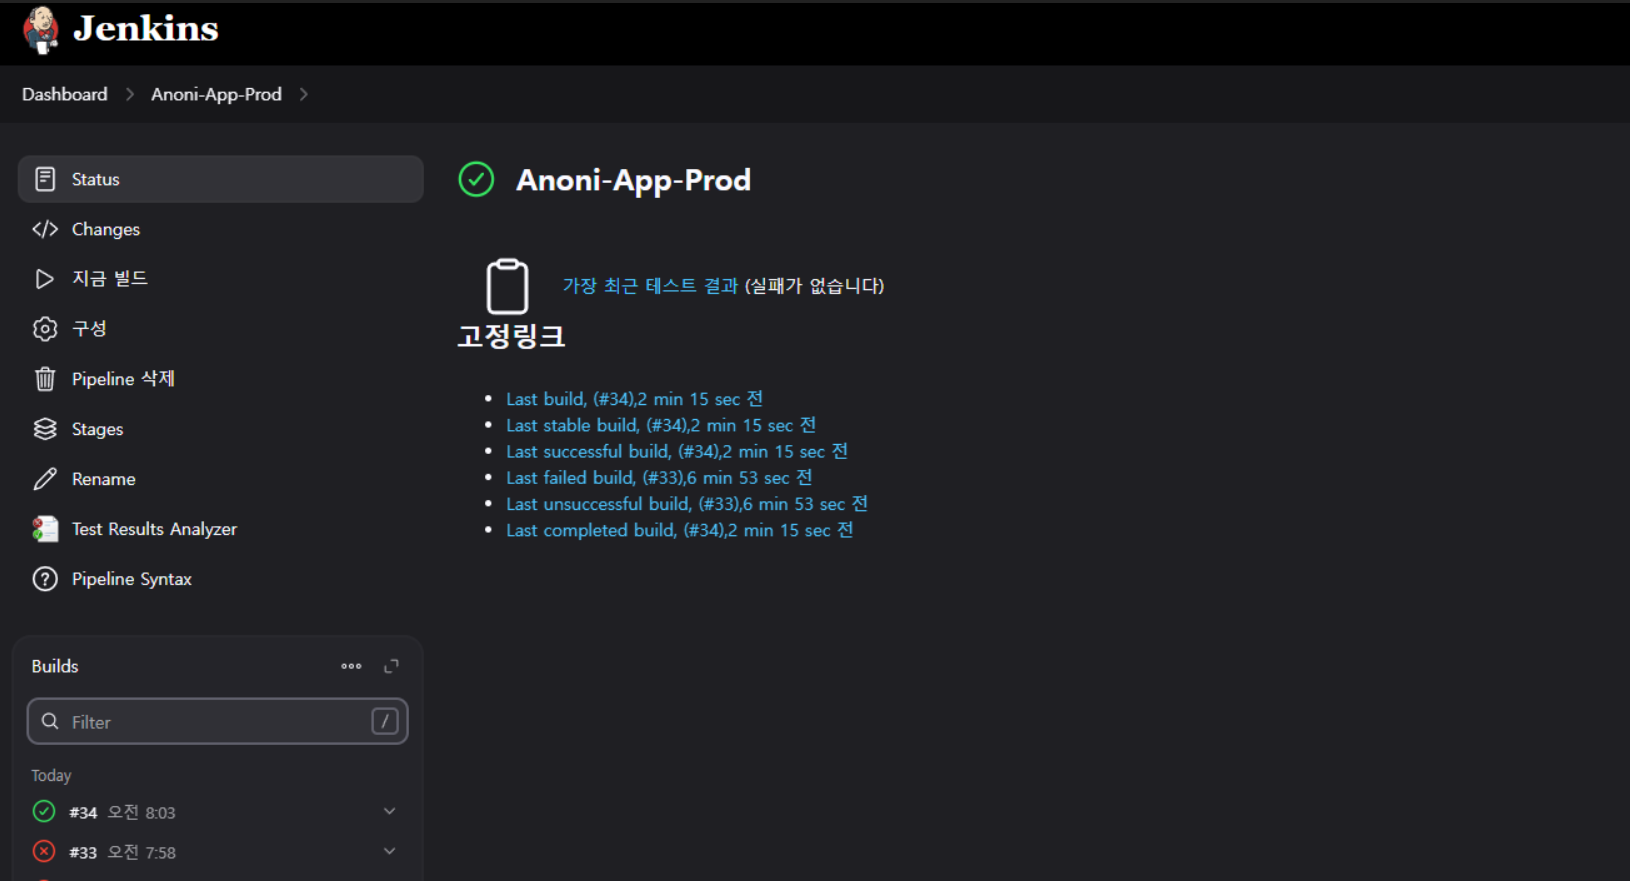Open the breadcrumb chevron after Anoni-App-Prod
This screenshot has height=881, width=1630.
coord(304,94)
